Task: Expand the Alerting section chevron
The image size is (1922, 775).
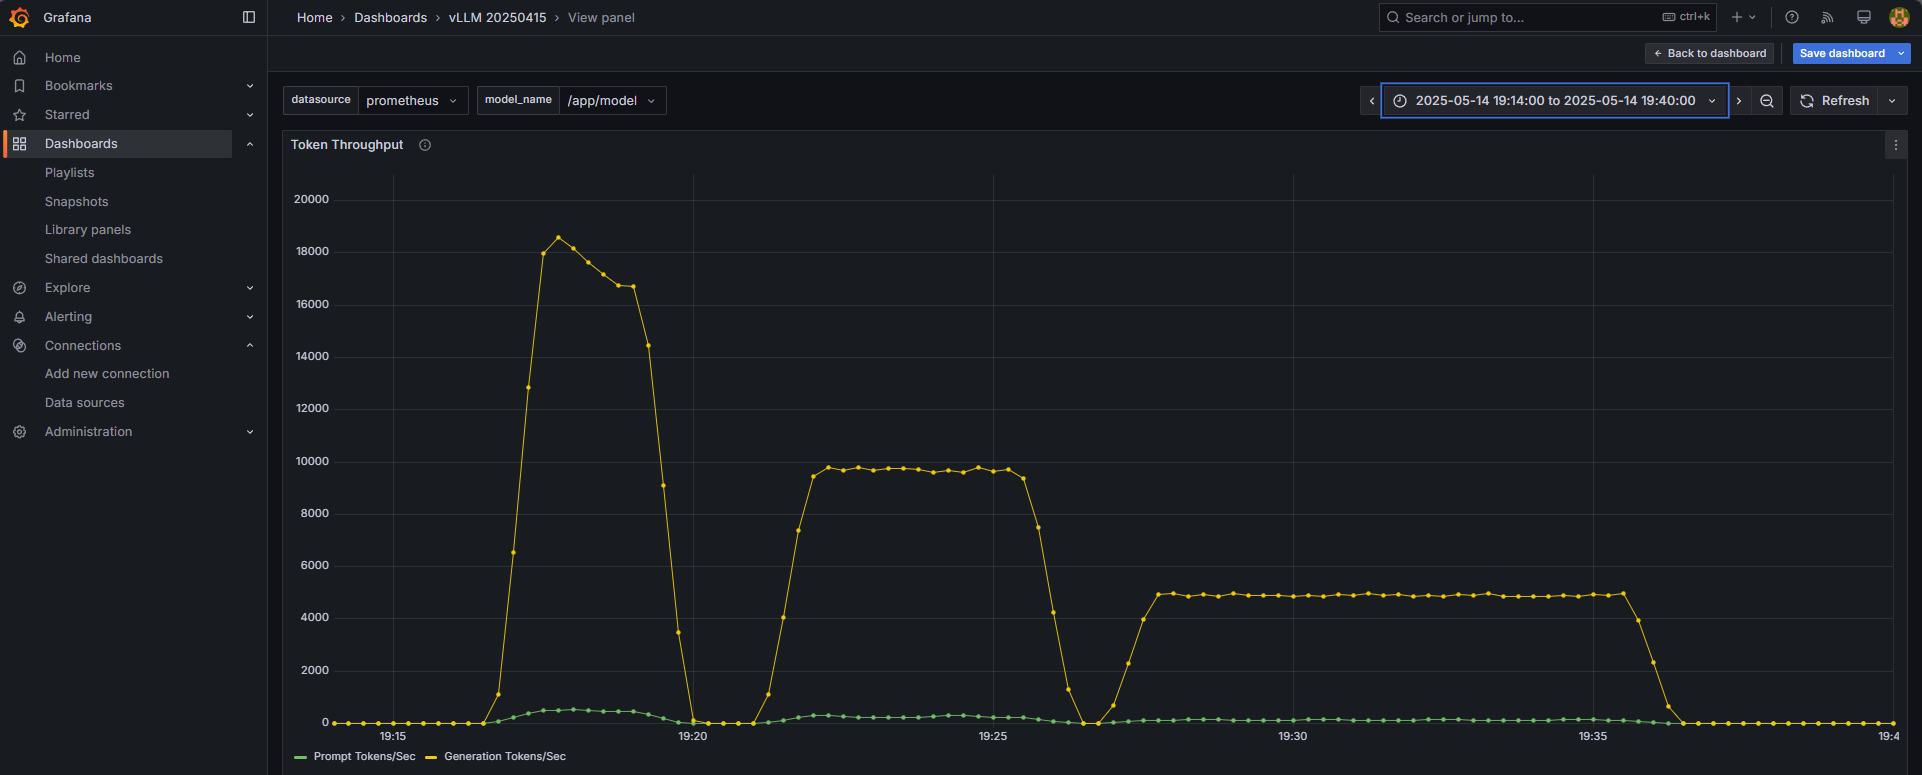Action: pyautogui.click(x=250, y=317)
